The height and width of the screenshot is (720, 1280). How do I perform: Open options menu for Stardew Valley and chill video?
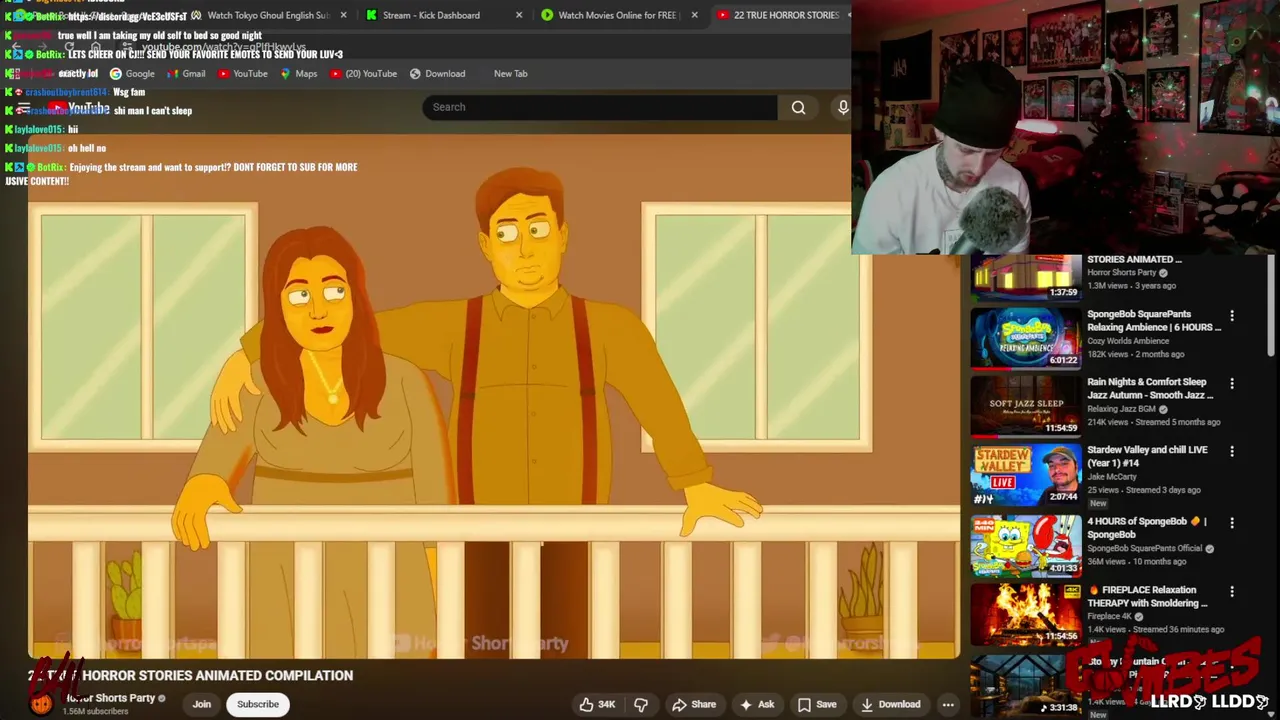1232,452
